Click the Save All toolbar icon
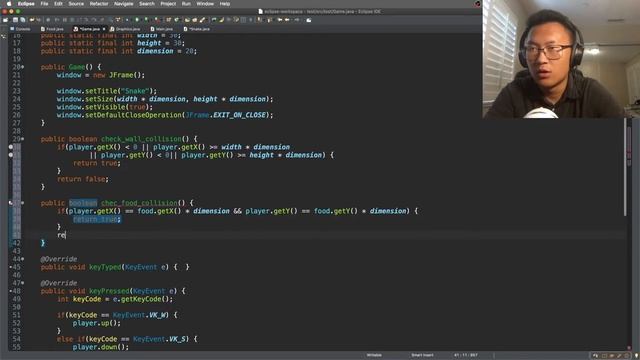The image size is (640, 360). pos(22,20)
